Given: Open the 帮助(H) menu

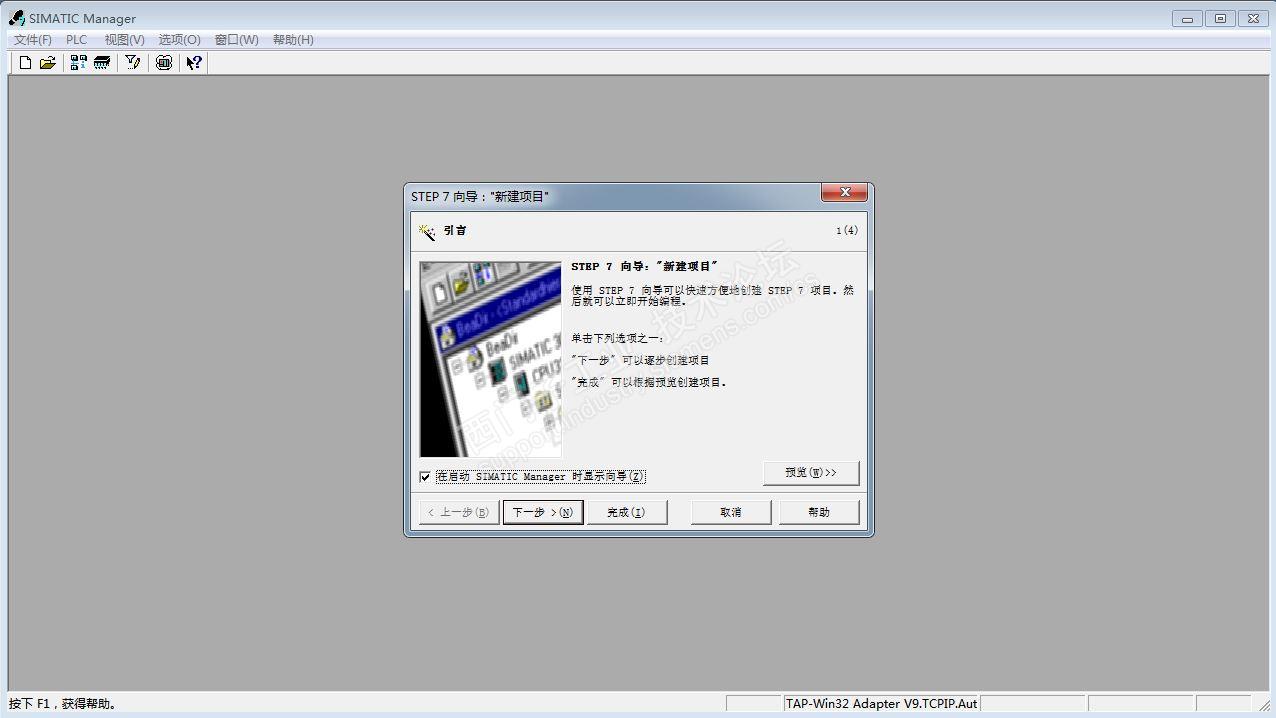Looking at the screenshot, I should 293,40.
